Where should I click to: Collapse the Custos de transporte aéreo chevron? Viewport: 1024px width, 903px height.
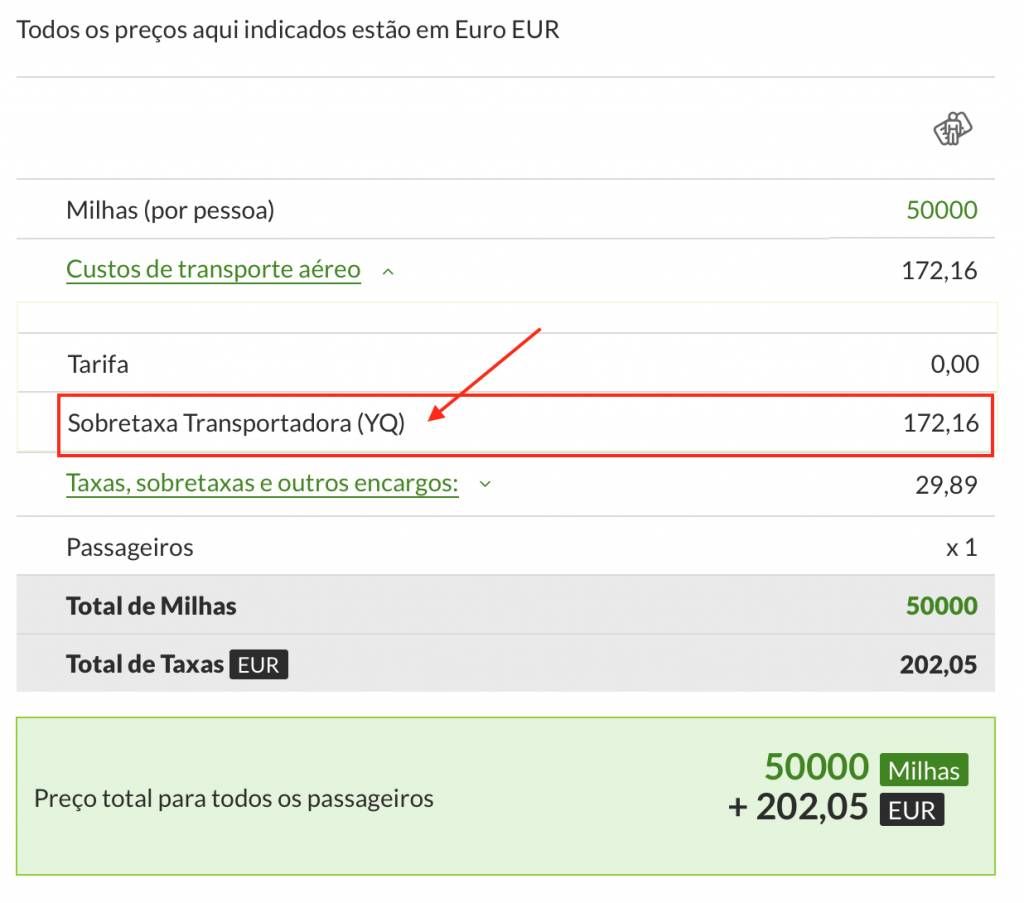coord(388,271)
